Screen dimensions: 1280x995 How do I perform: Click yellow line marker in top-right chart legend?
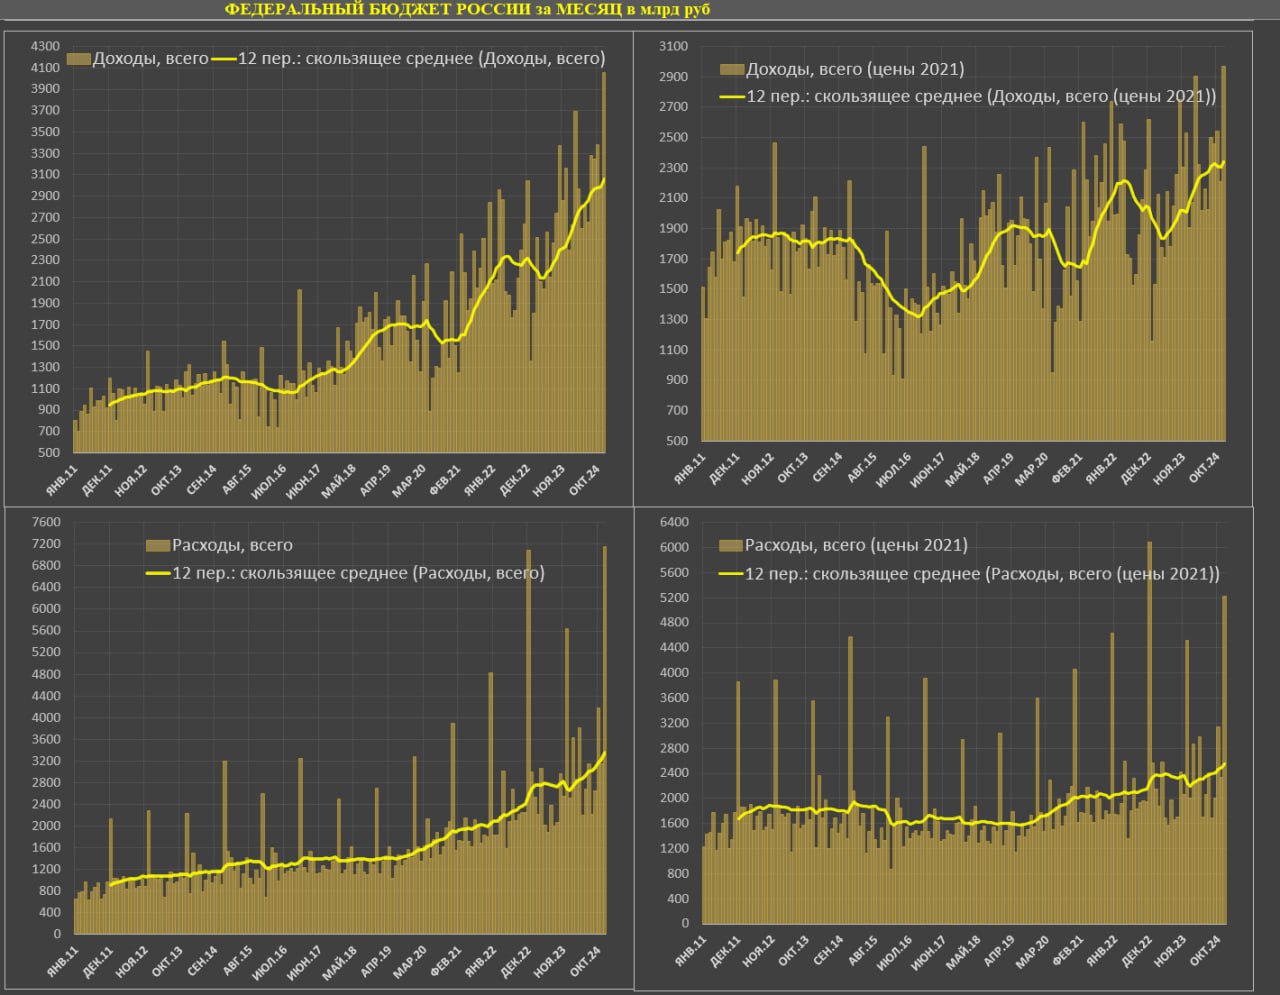(732, 97)
